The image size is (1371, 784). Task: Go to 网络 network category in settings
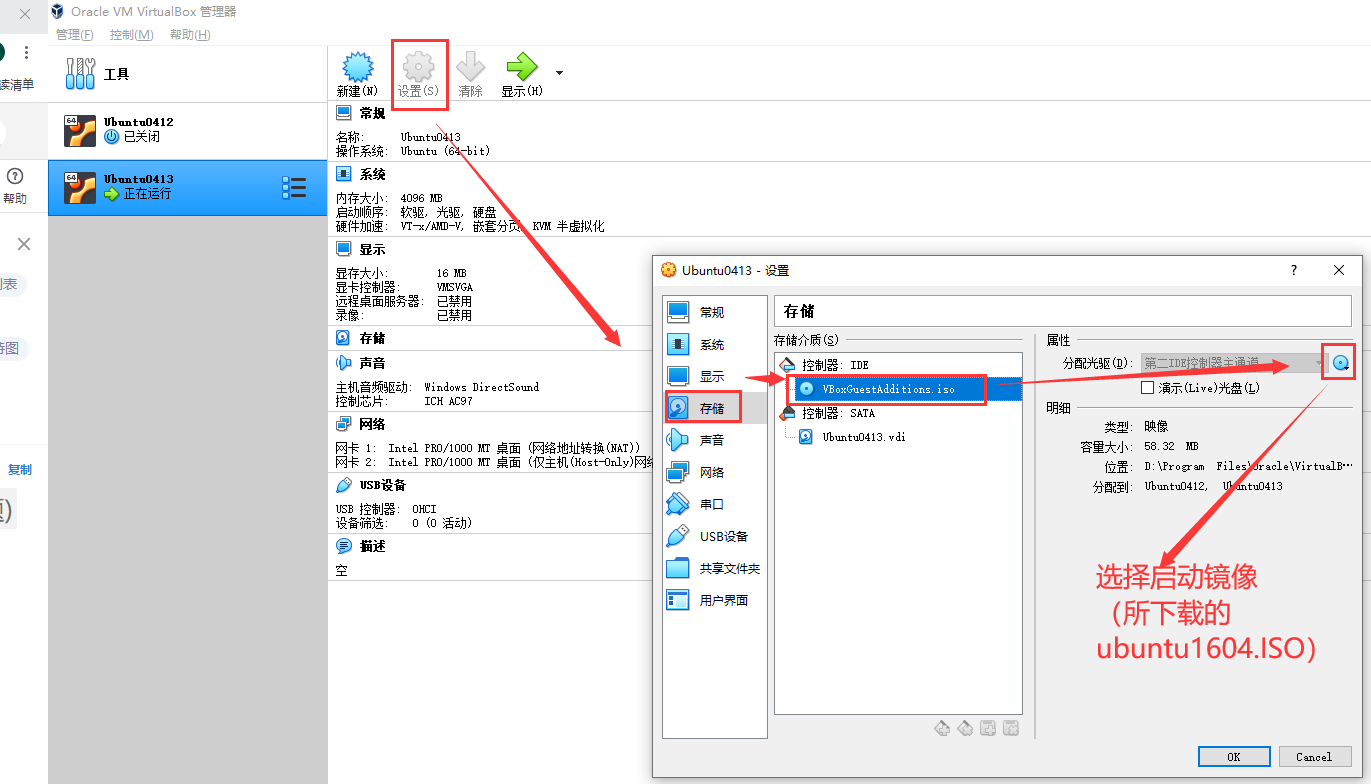(x=715, y=472)
